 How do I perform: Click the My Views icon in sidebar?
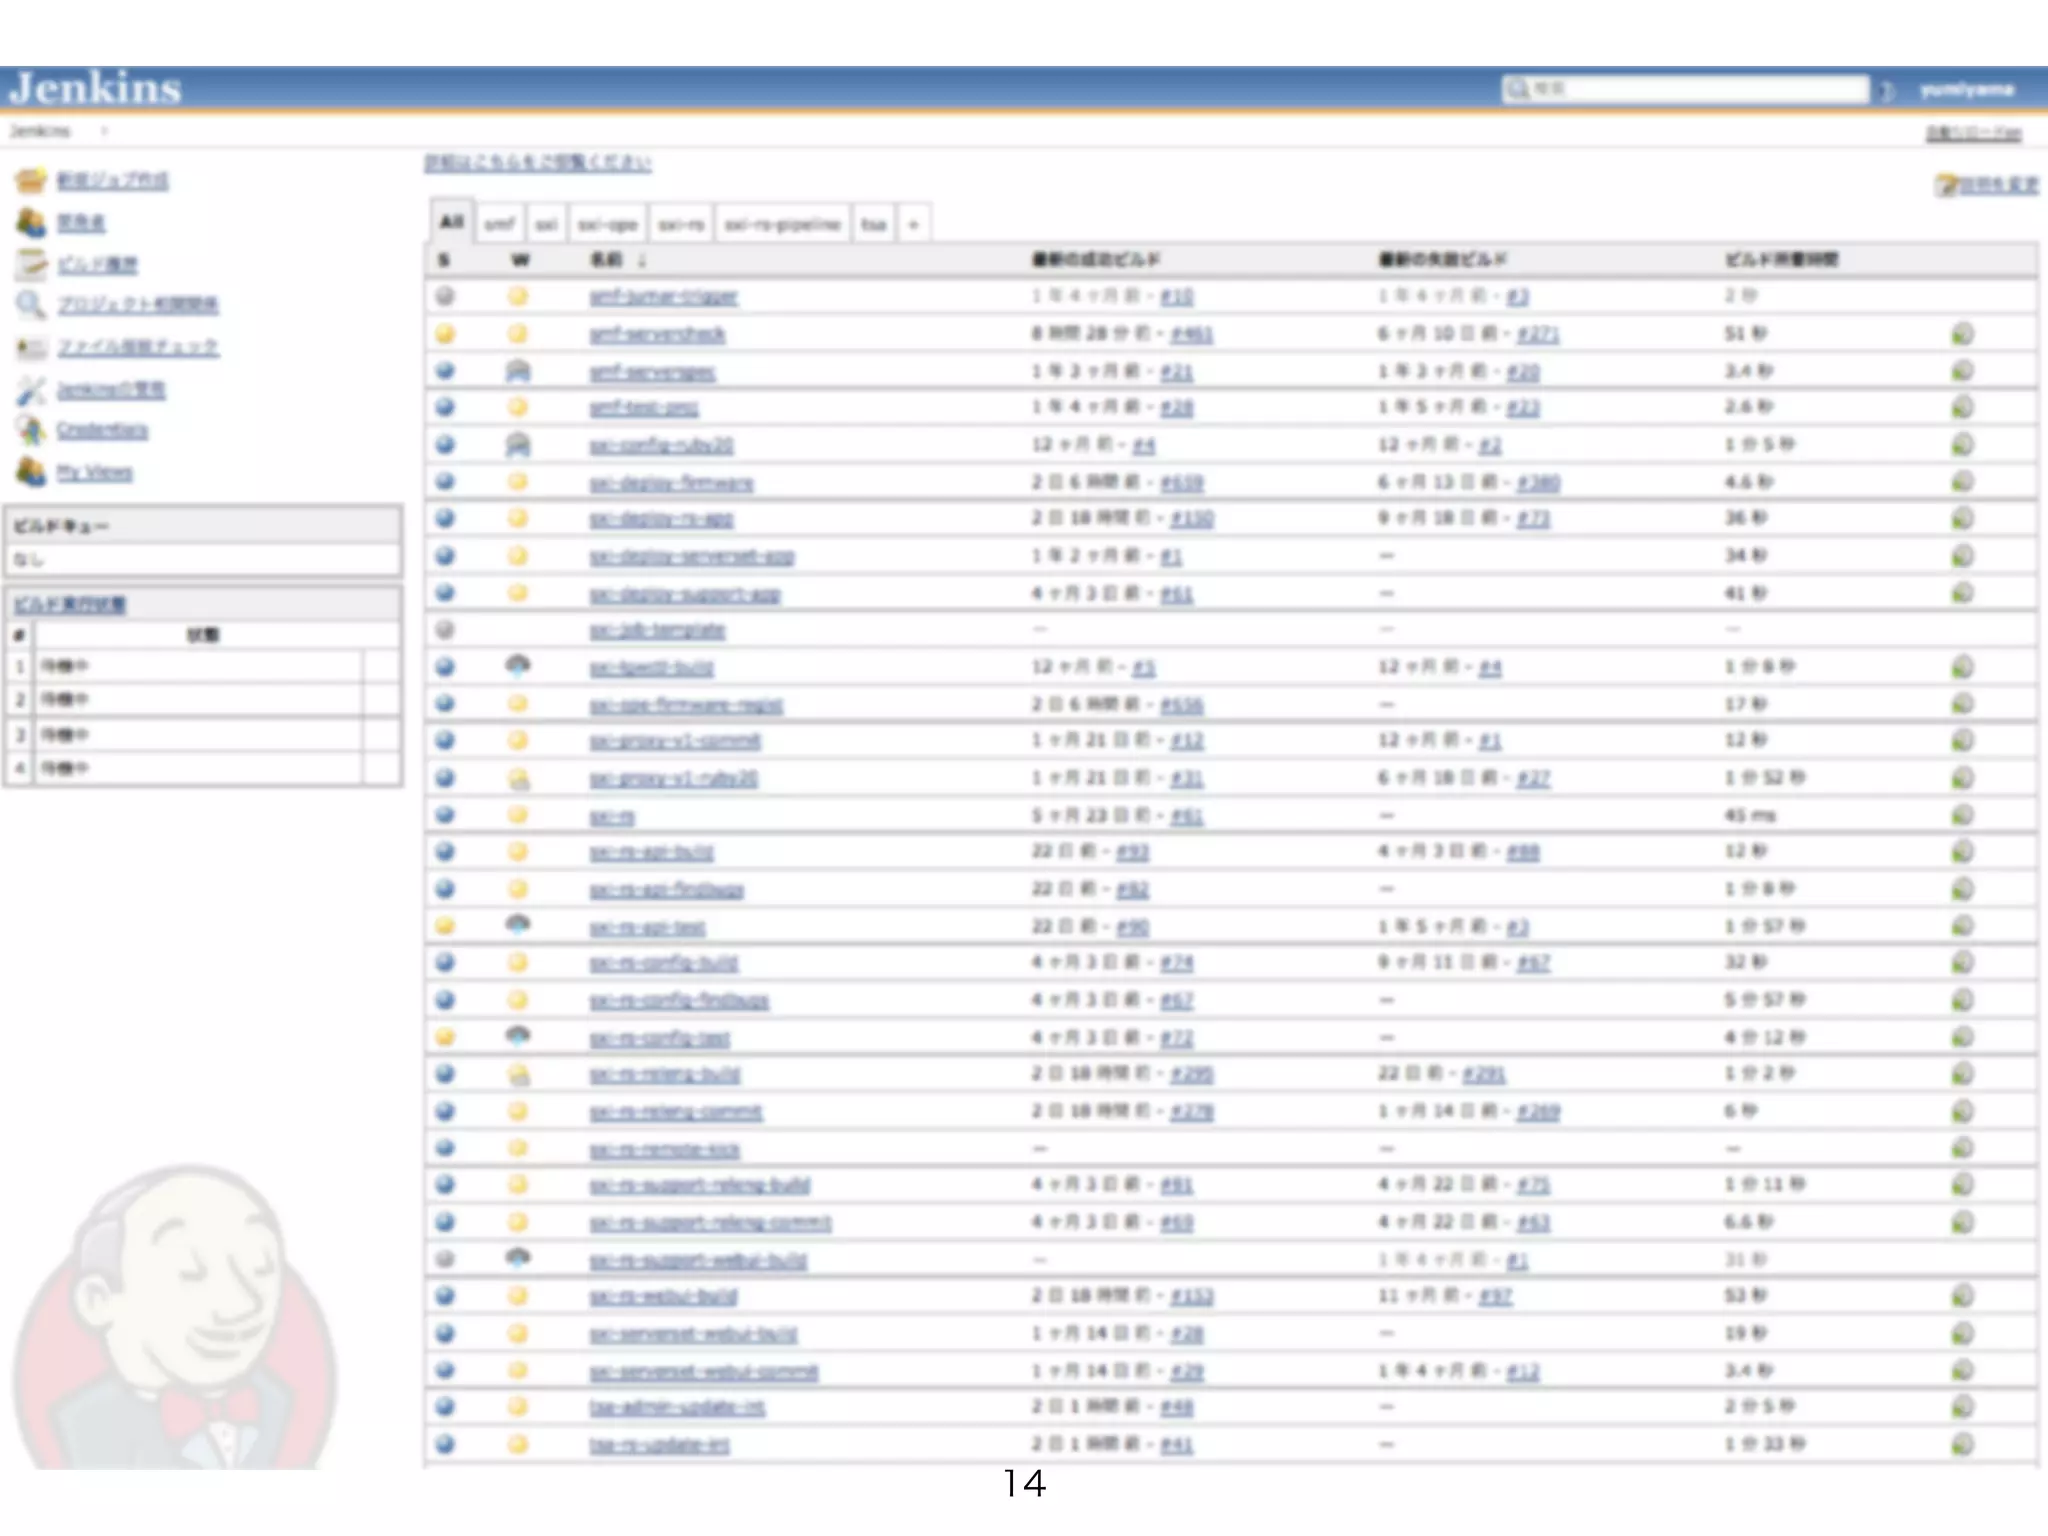click(x=31, y=472)
